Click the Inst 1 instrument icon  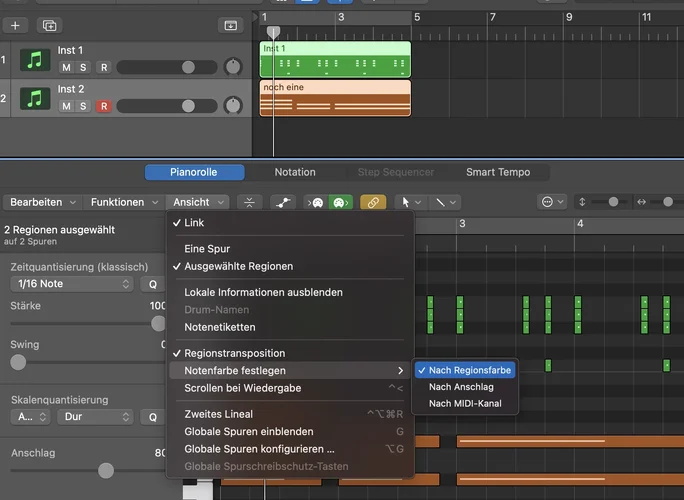[x=37, y=61]
